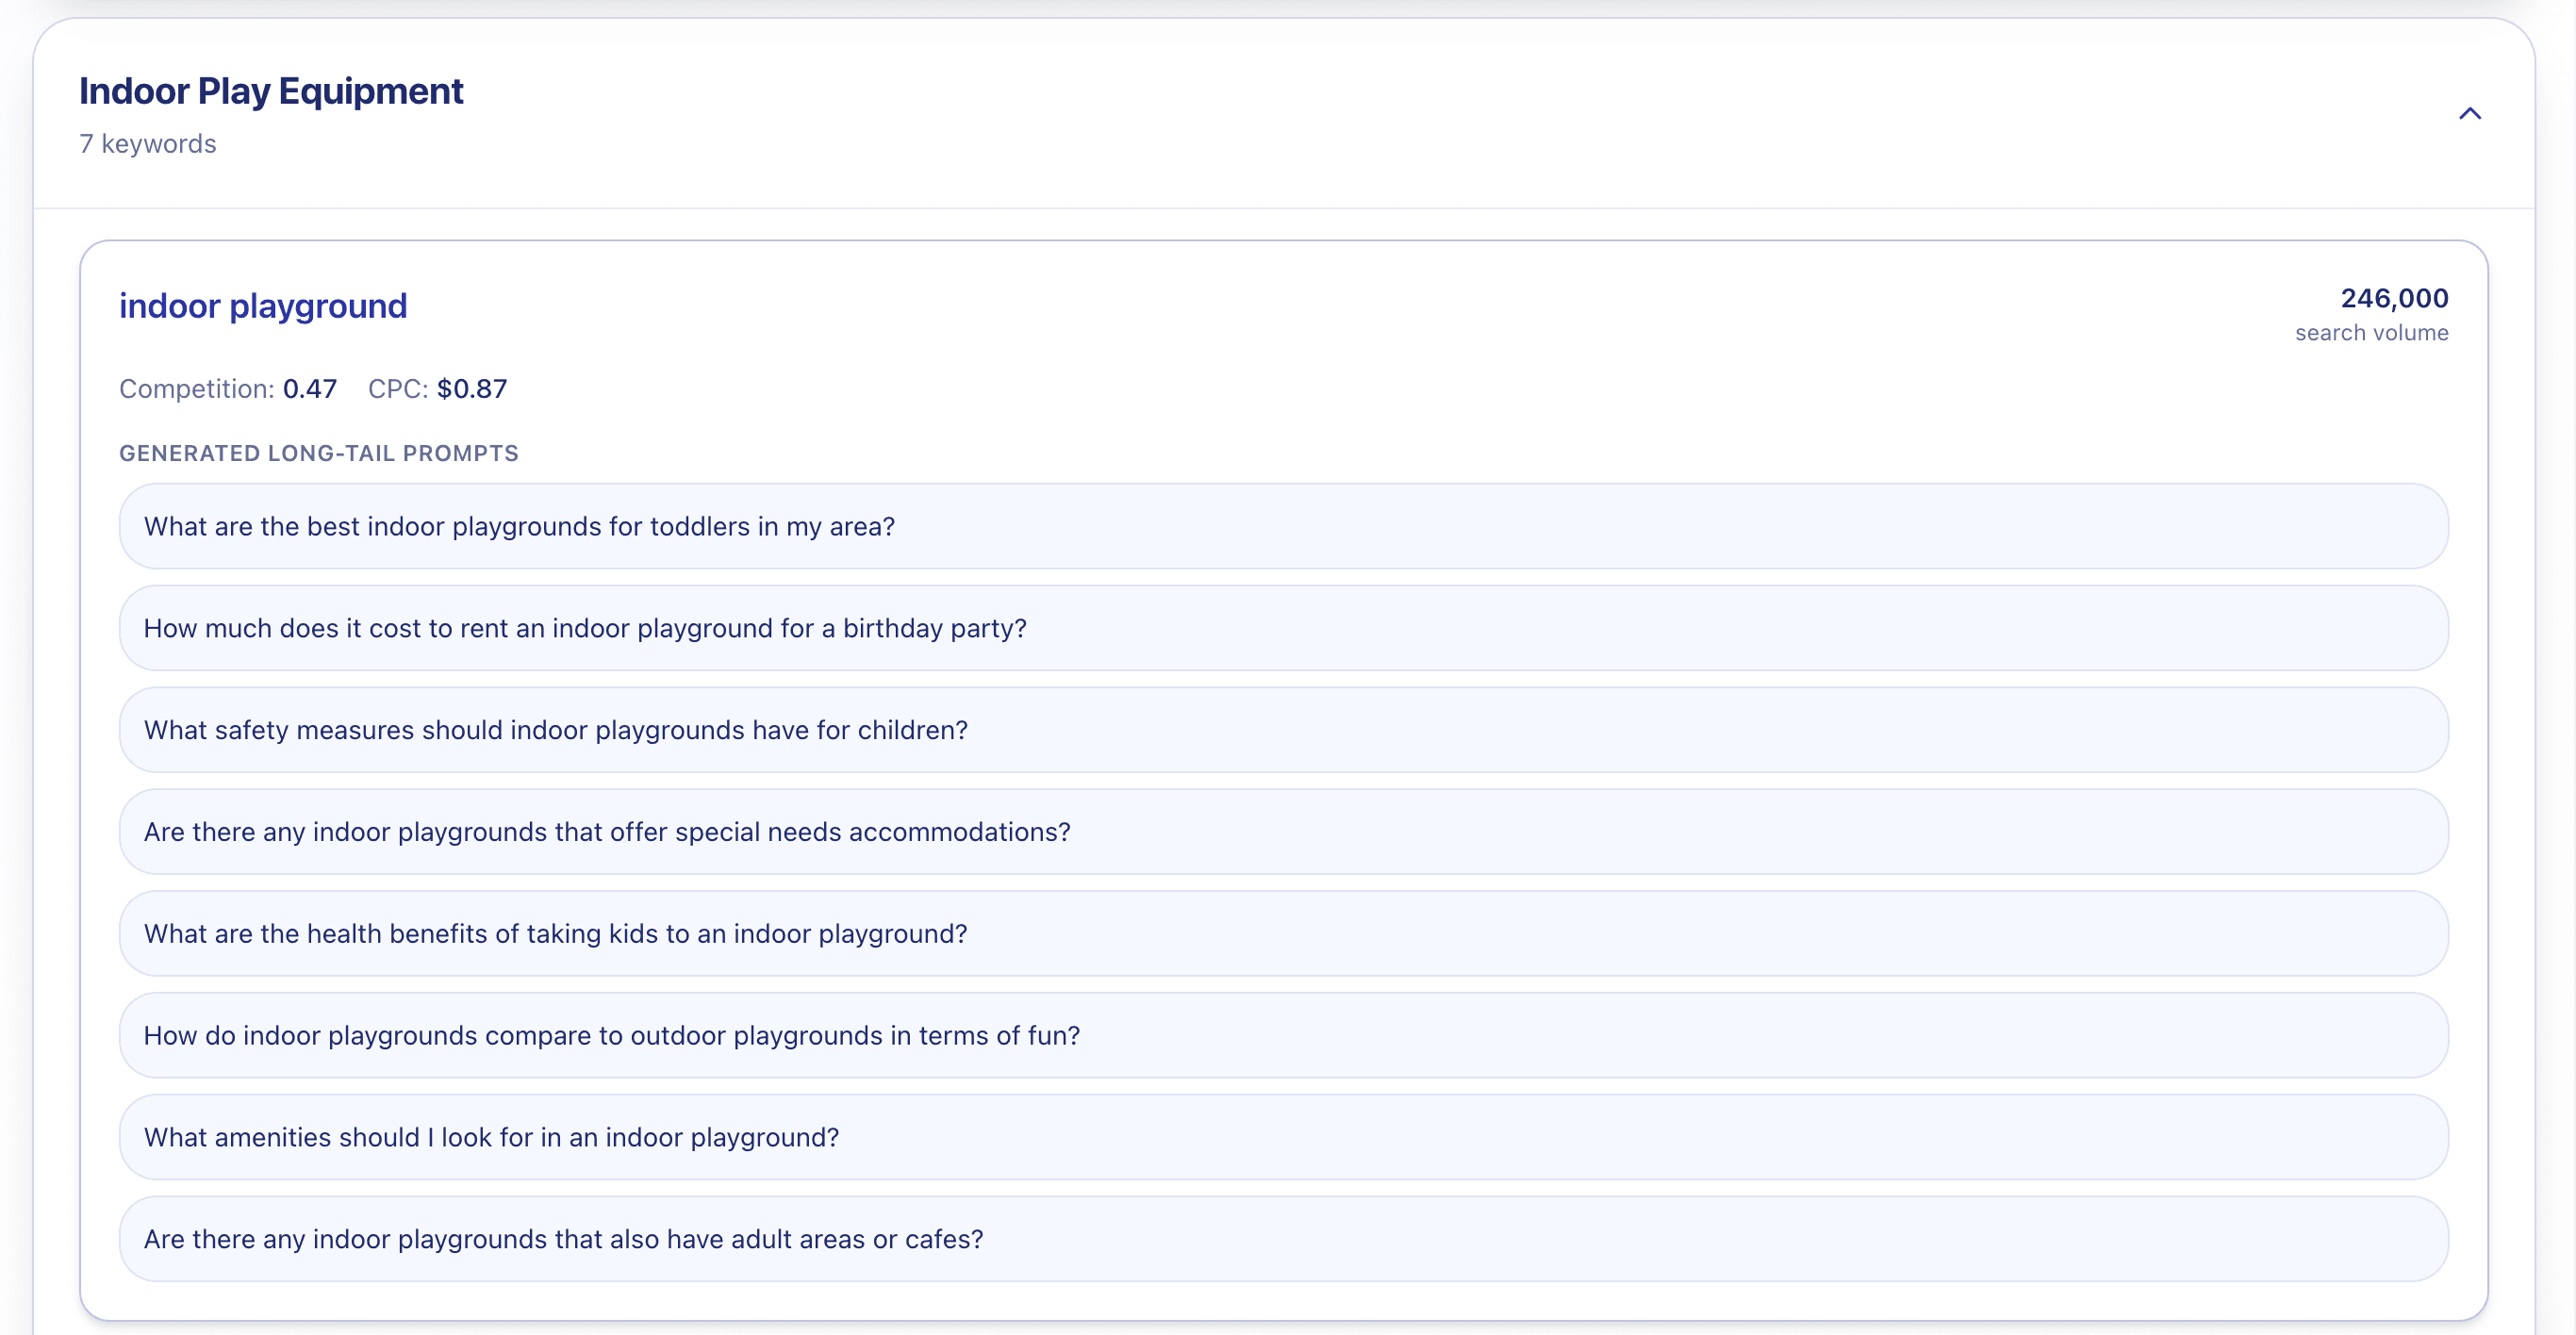Select prompt about best playgrounds for toddlers
2576x1335 pixels.
tap(519, 527)
